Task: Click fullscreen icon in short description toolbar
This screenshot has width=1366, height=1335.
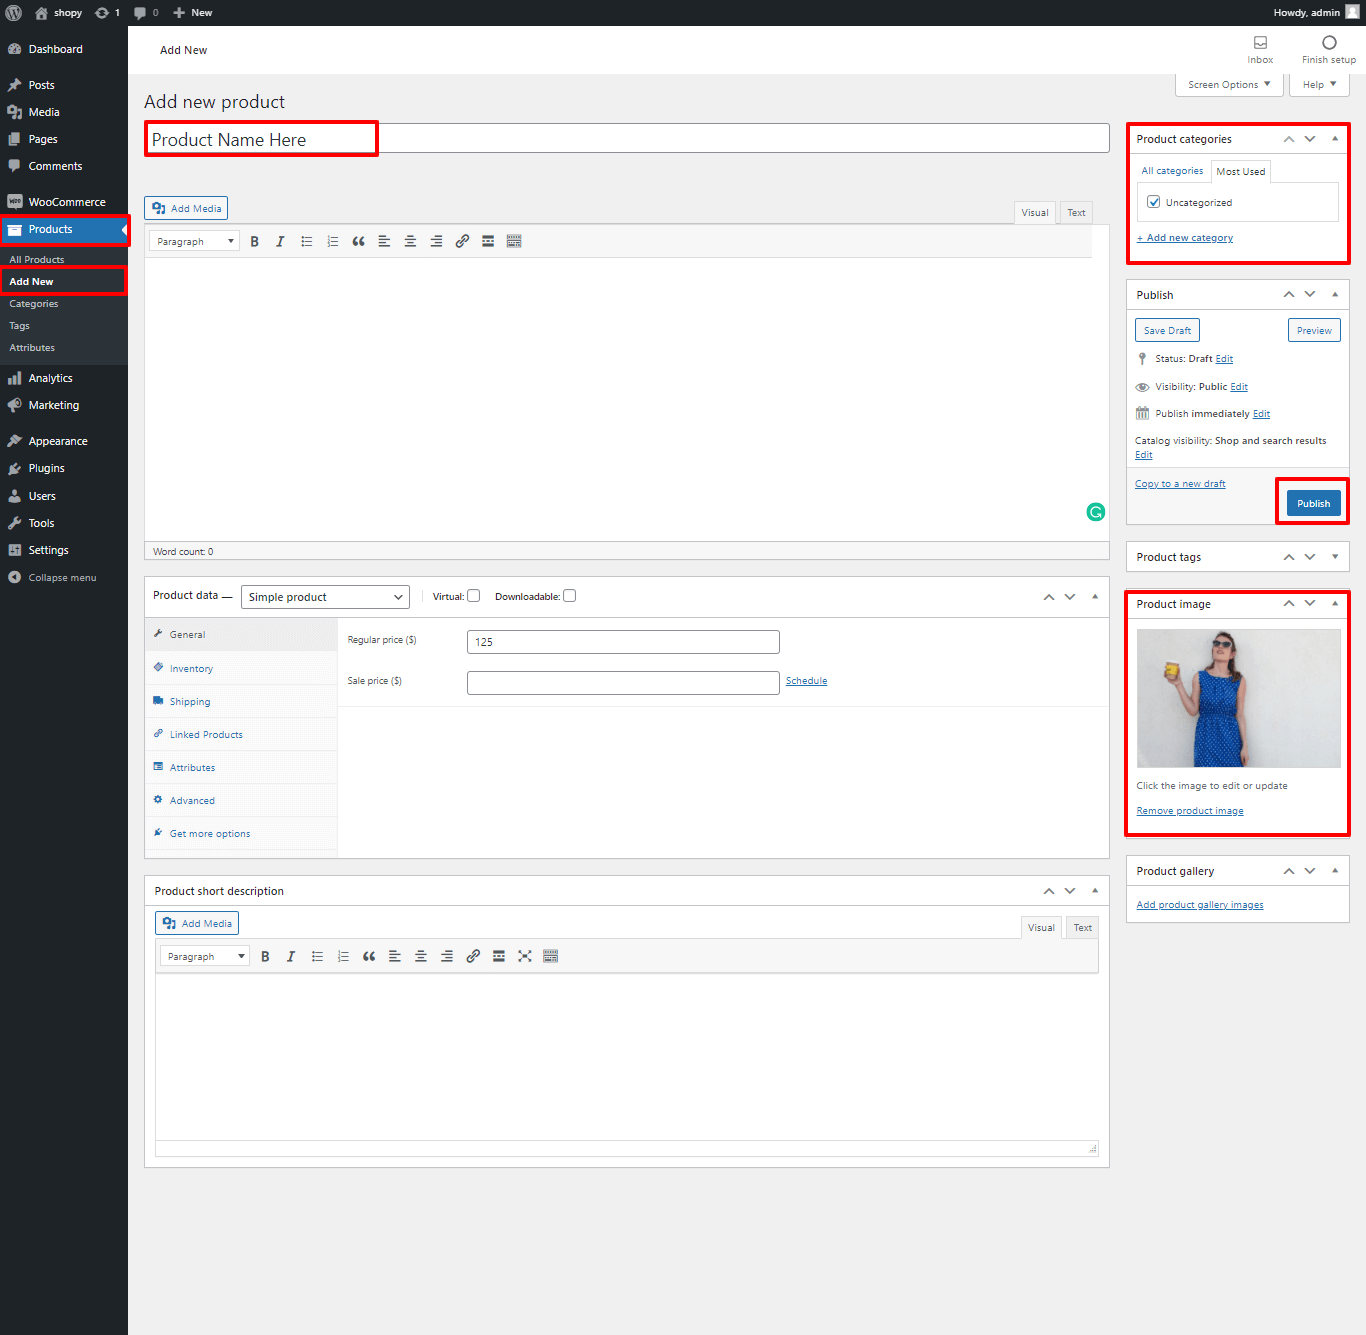Action: click(524, 957)
